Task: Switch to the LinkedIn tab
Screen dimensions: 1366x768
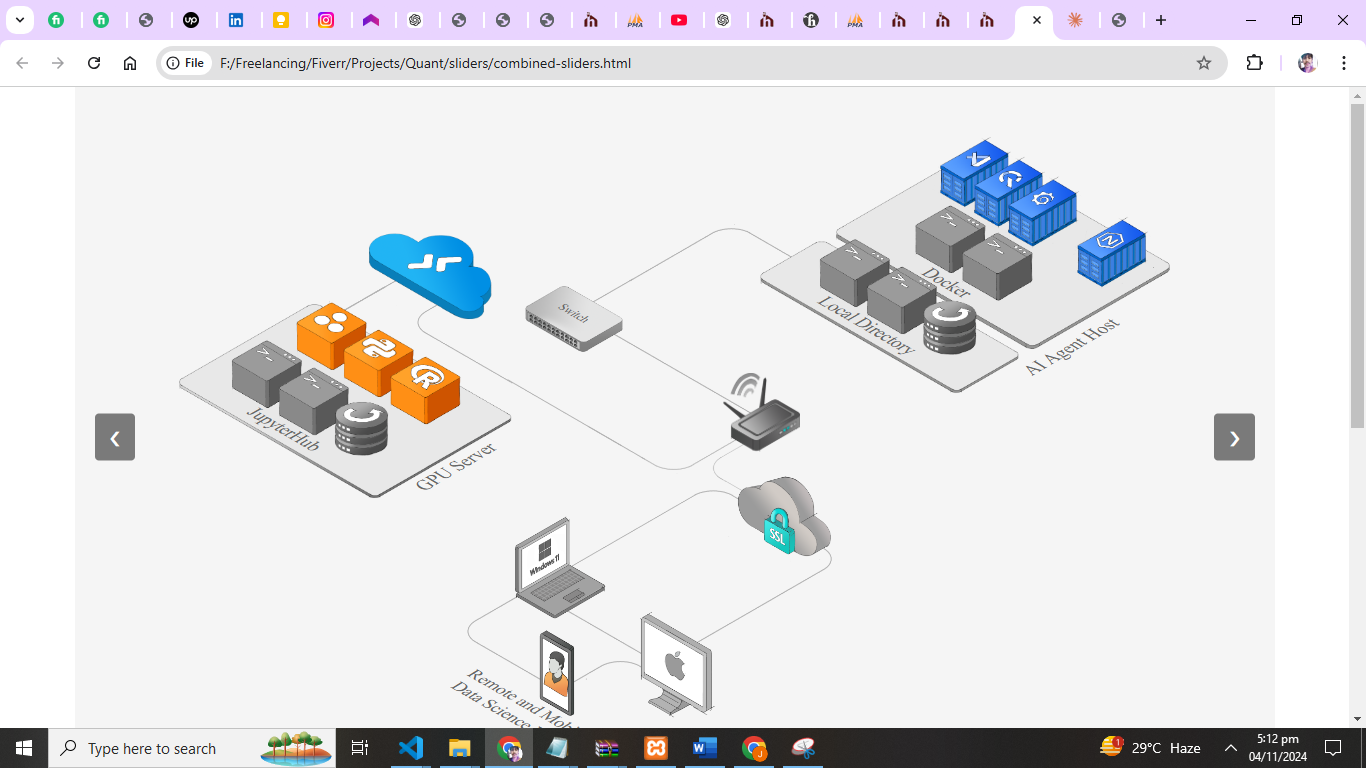Action: [236, 20]
